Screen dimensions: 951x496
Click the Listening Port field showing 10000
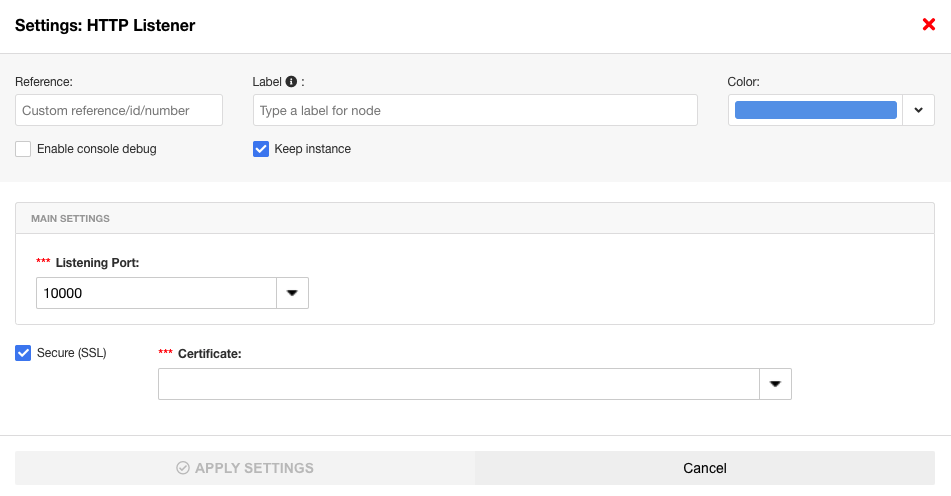pyautogui.click(x=156, y=293)
